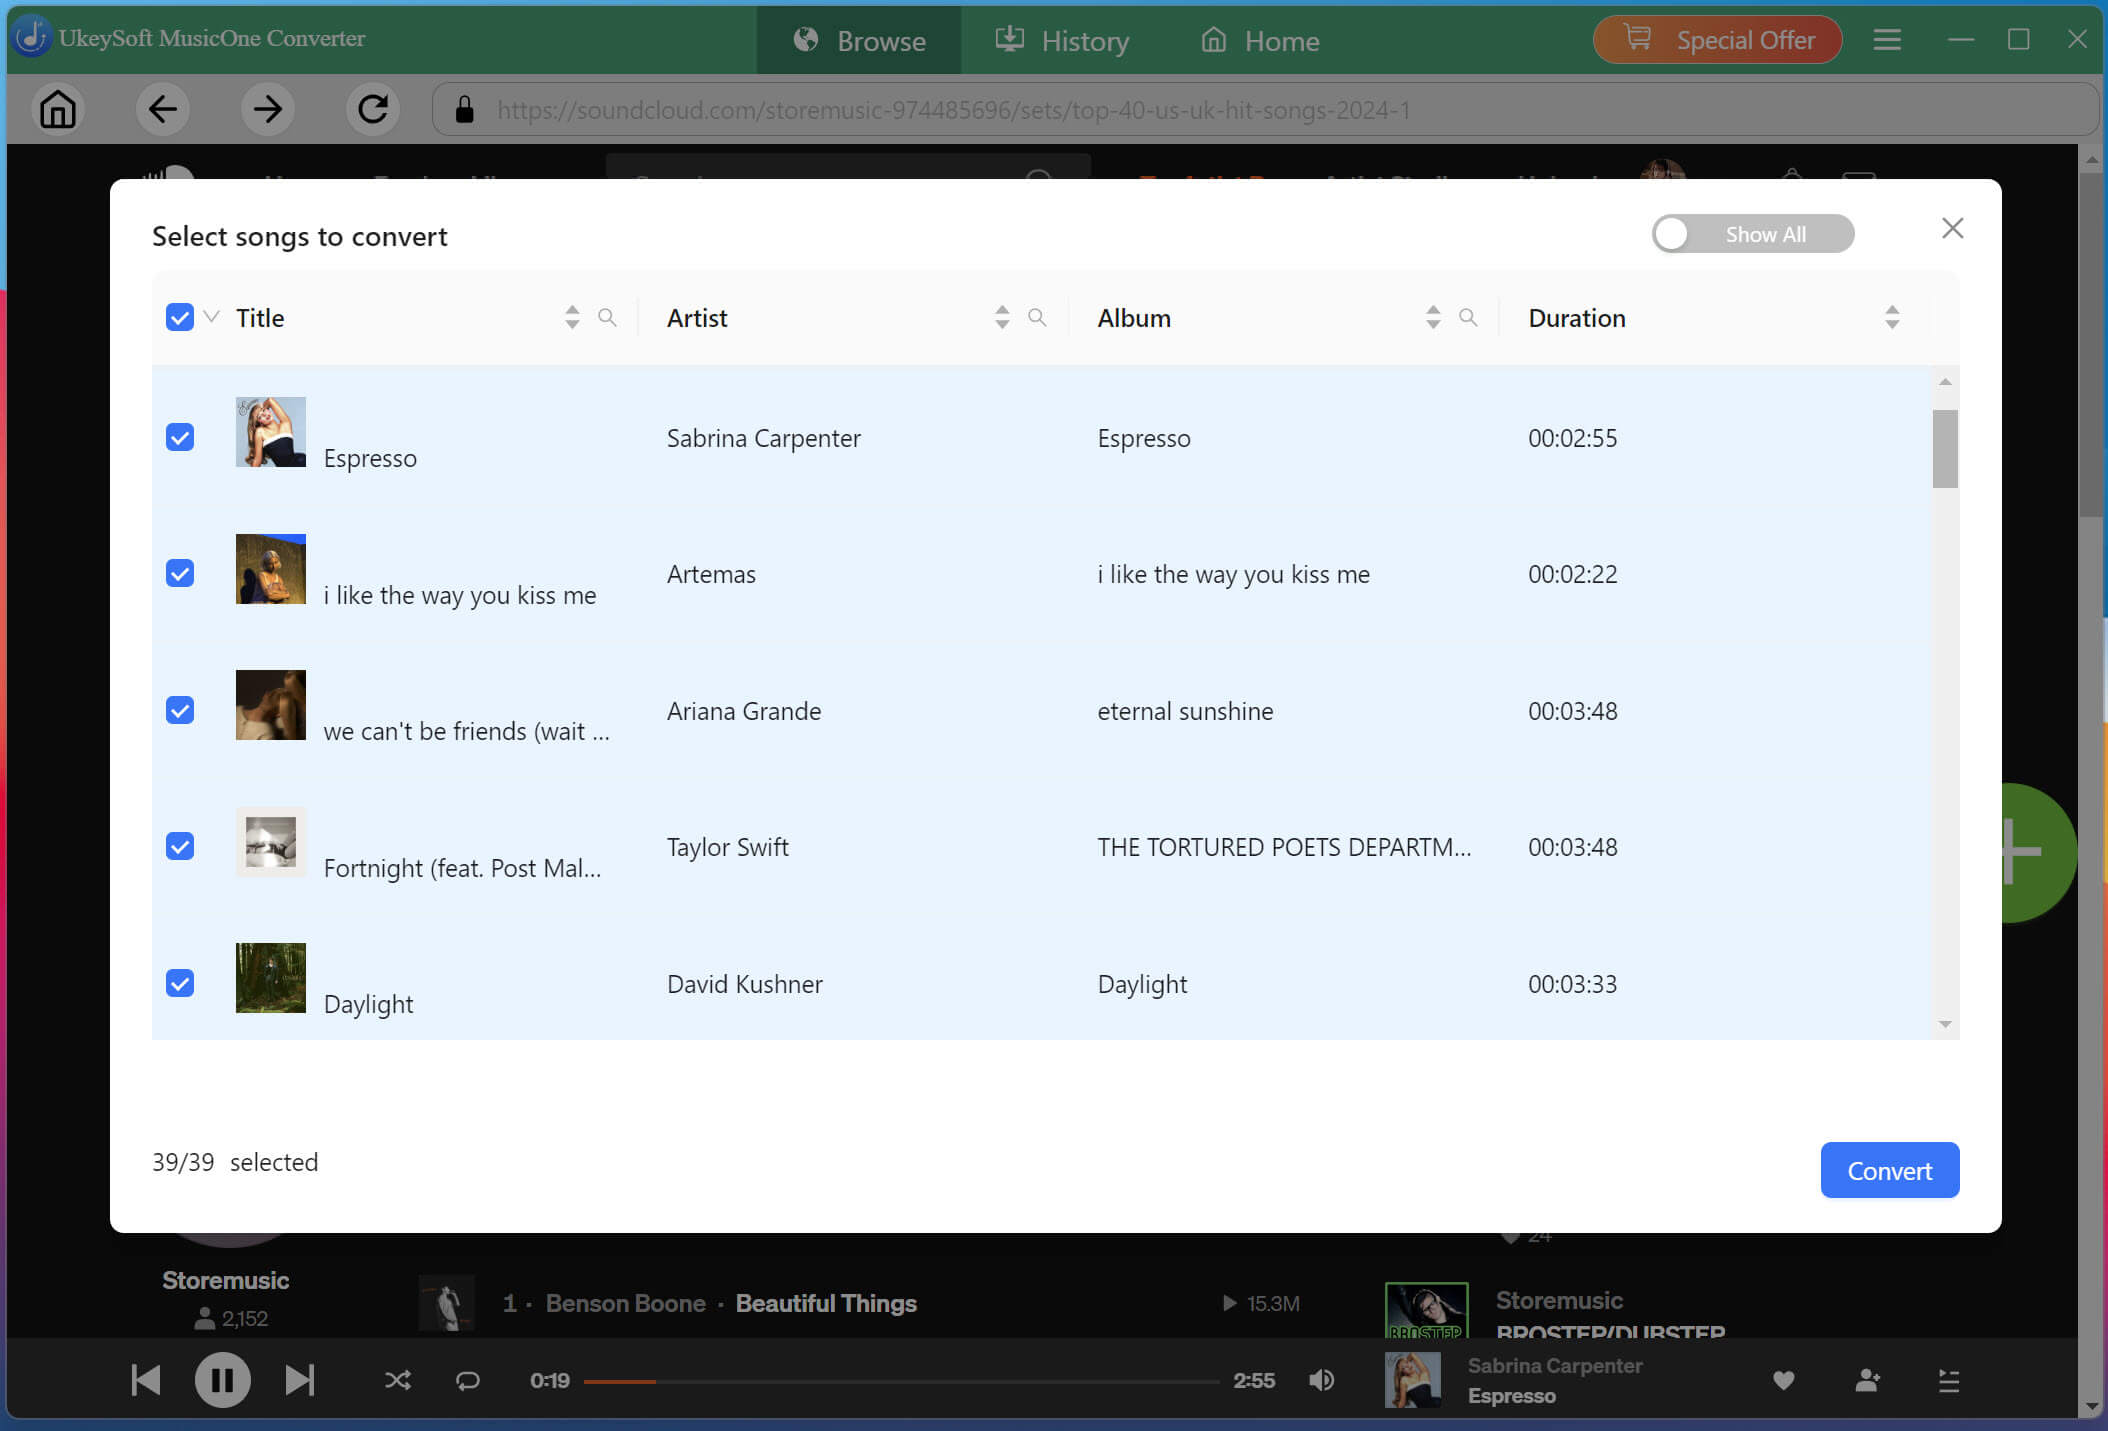Click the 00:02:55 duration value
This screenshot has width=2108, height=1431.
click(x=1572, y=438)
